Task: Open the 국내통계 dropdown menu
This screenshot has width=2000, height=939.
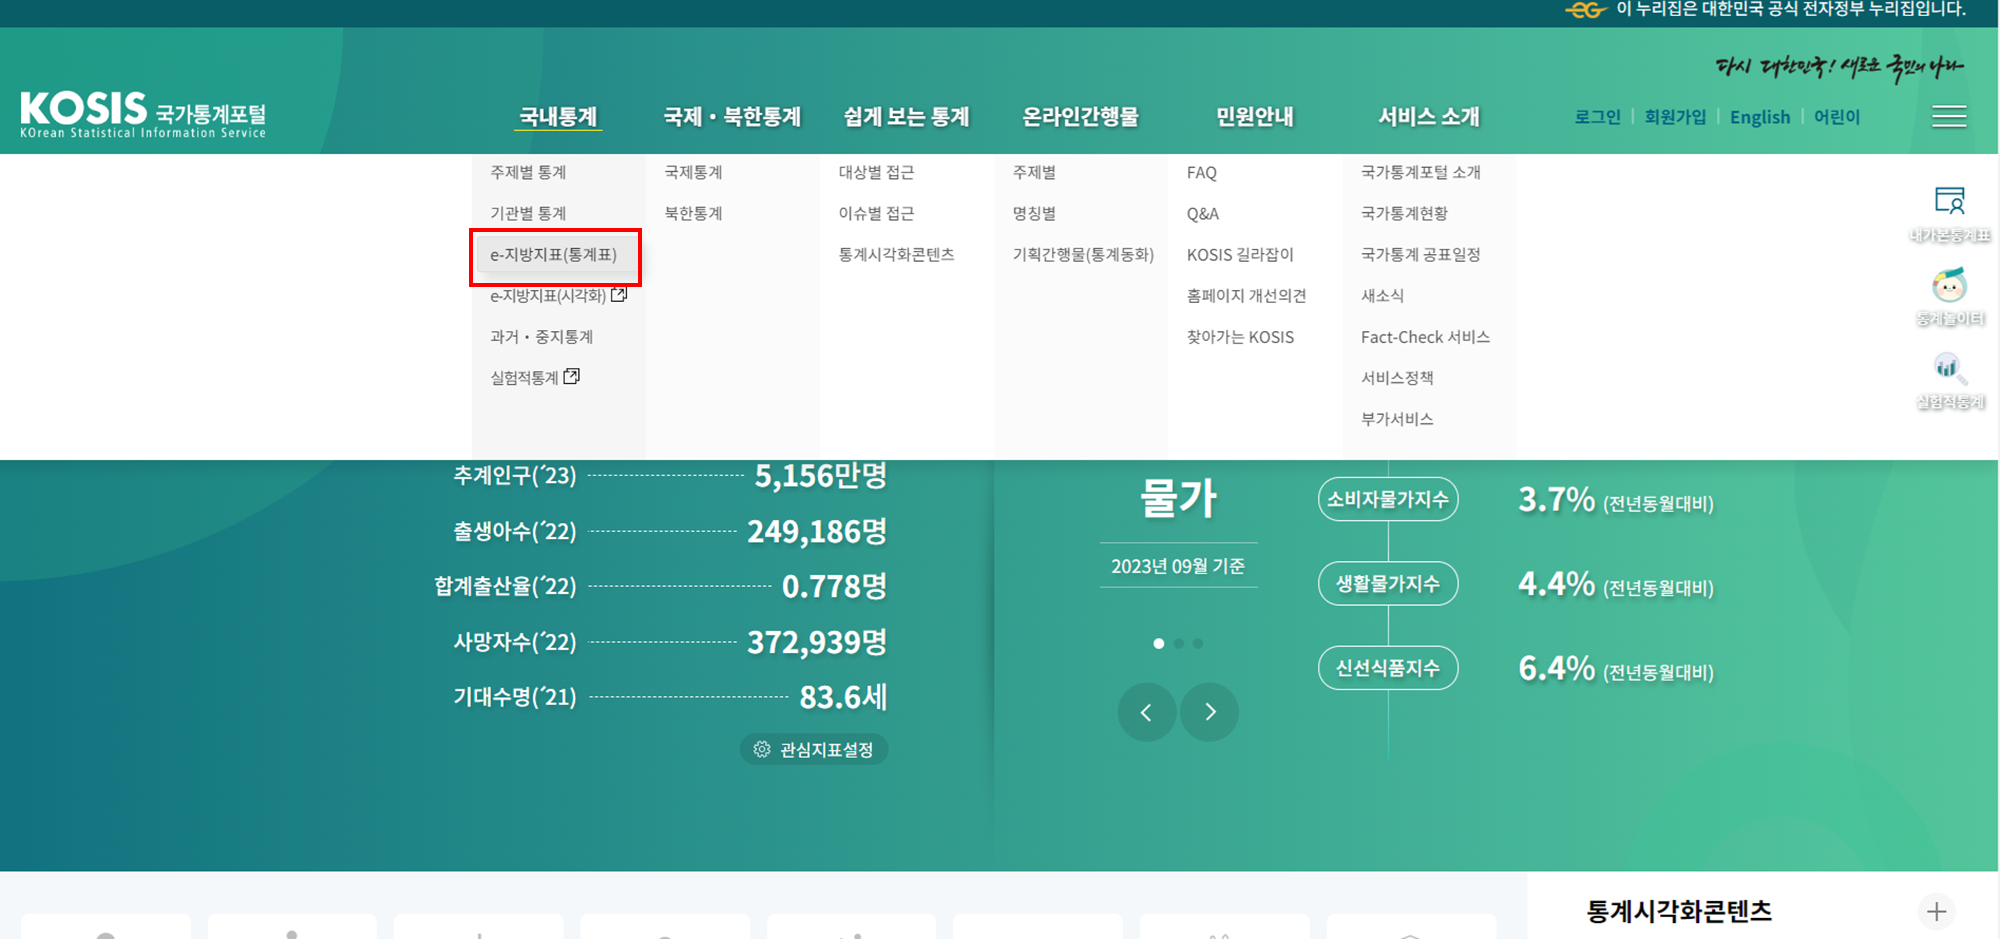Action: point(559,116)
